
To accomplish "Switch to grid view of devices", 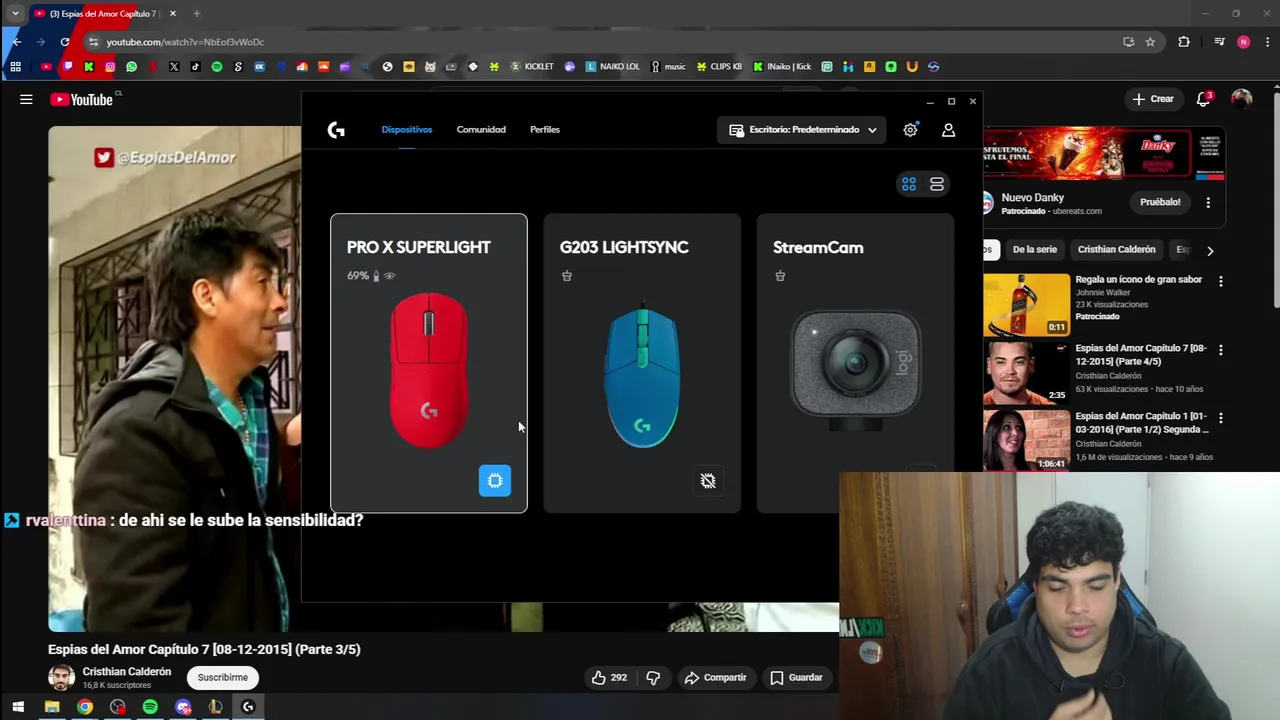I will (909, 184).
